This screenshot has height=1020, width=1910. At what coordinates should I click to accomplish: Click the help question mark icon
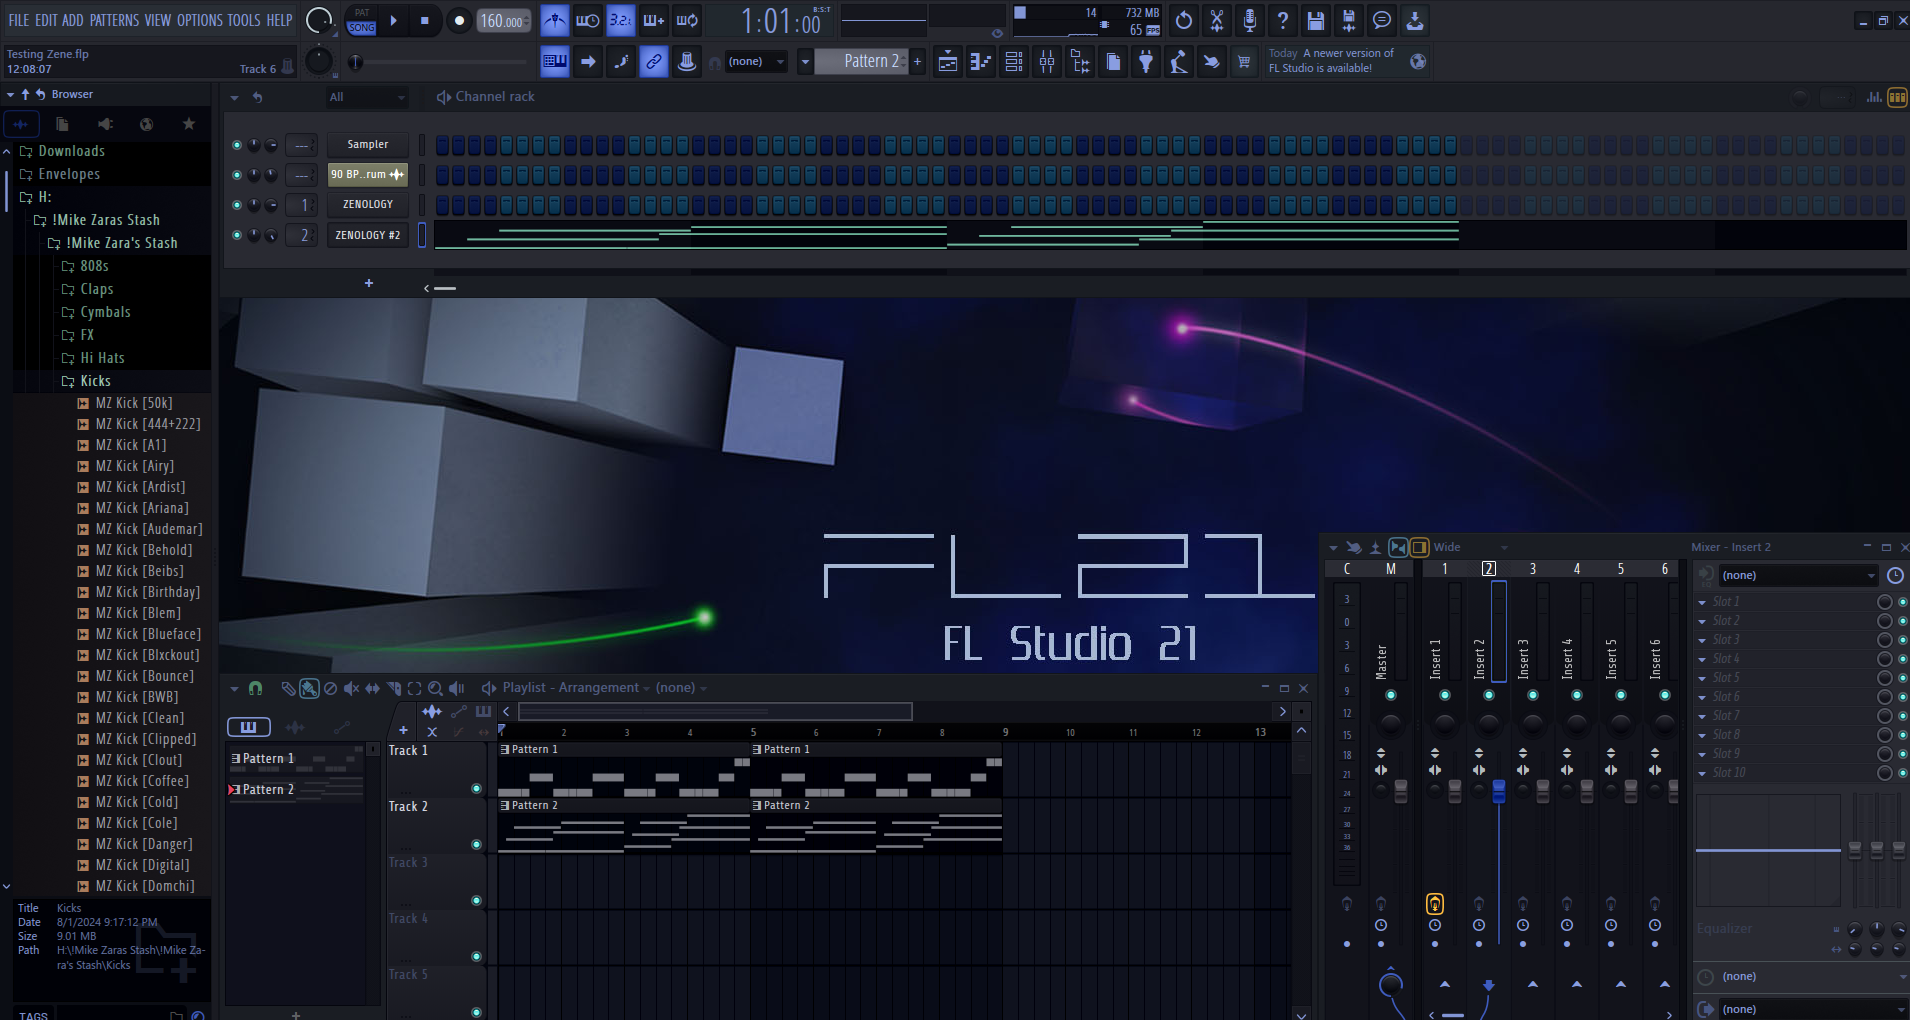pyautogui.click(x=1282, y=20)
